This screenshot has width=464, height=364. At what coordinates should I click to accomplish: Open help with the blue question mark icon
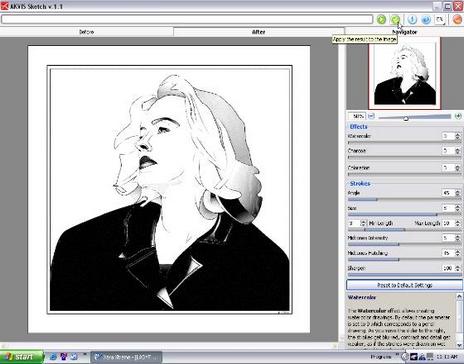click(x=426, y=20)
